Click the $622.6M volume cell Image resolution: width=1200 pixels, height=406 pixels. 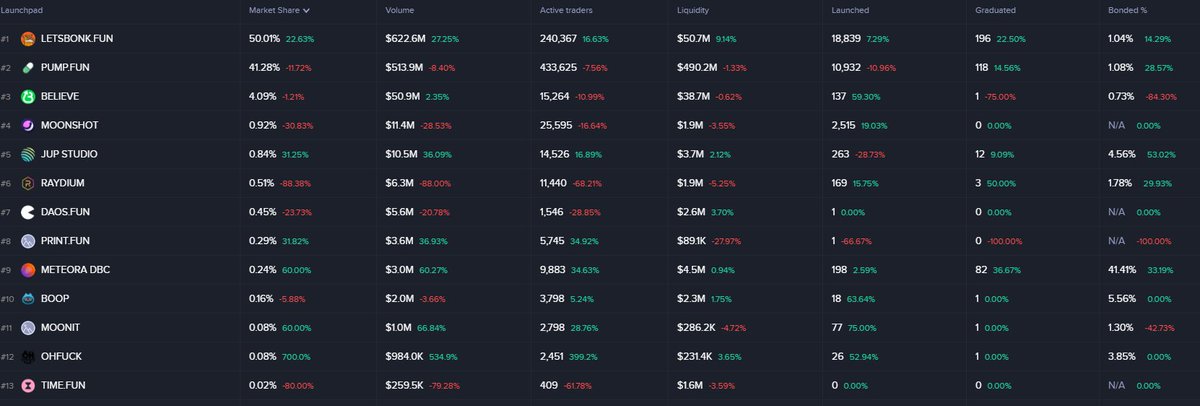[405, 39]
